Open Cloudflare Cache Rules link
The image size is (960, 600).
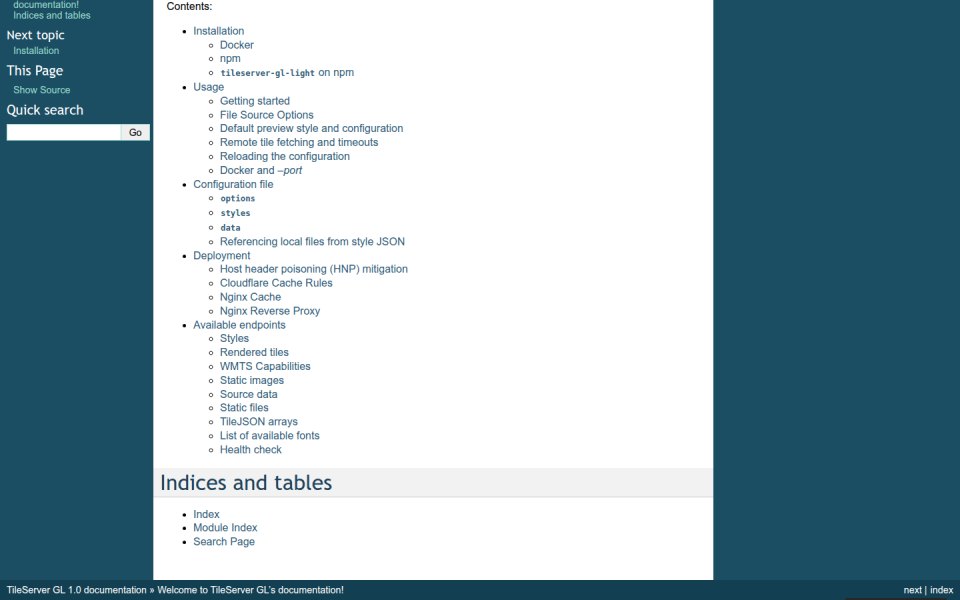coord(276,283)
